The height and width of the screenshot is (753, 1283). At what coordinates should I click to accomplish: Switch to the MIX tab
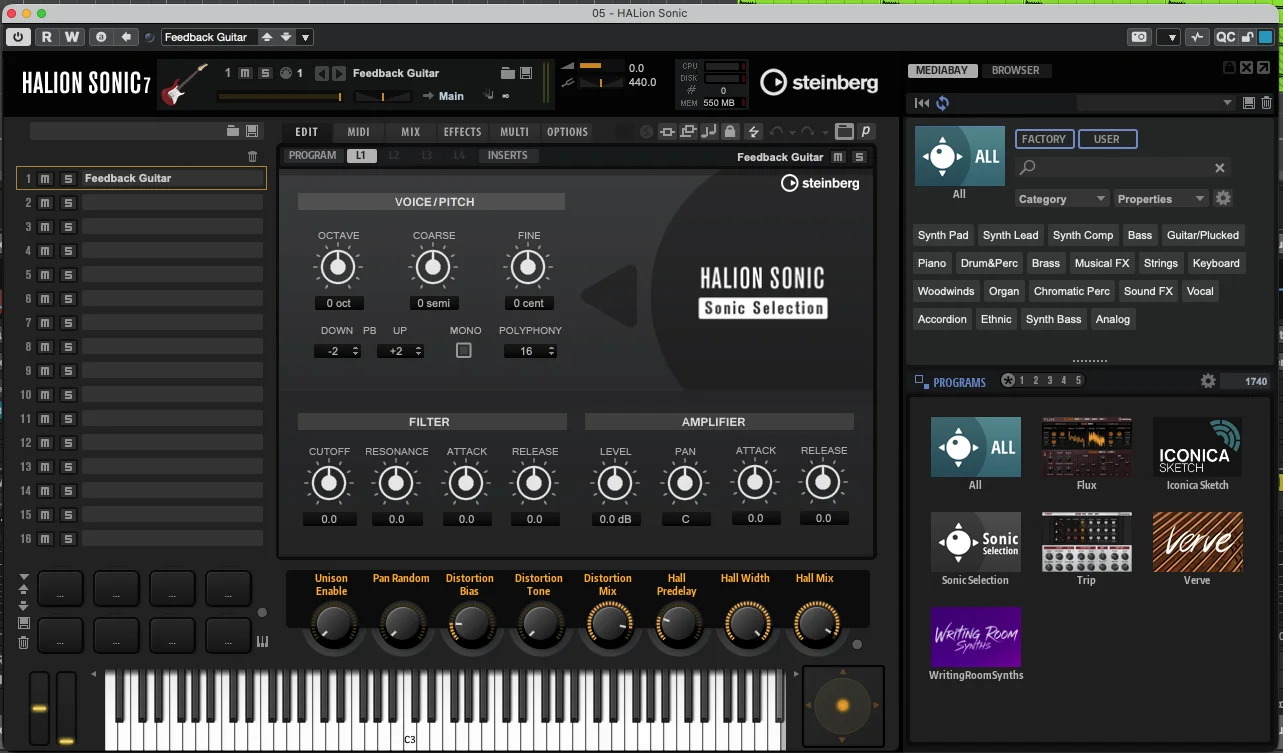coord(411,132)
